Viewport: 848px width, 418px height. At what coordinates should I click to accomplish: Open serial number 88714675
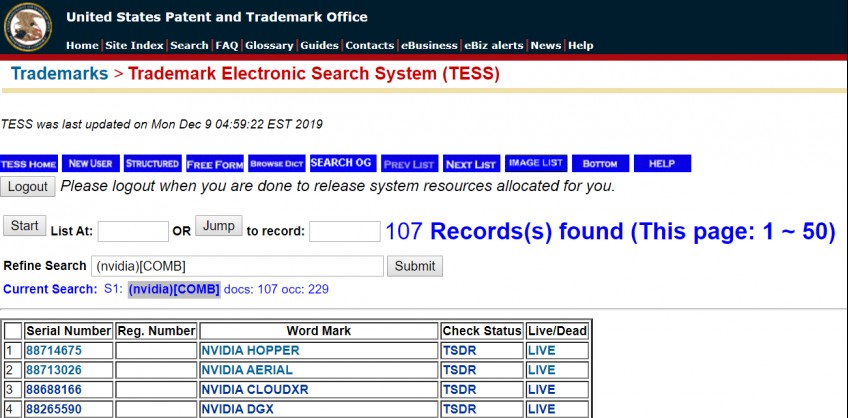pyautogui.click(x=54, y=350)
